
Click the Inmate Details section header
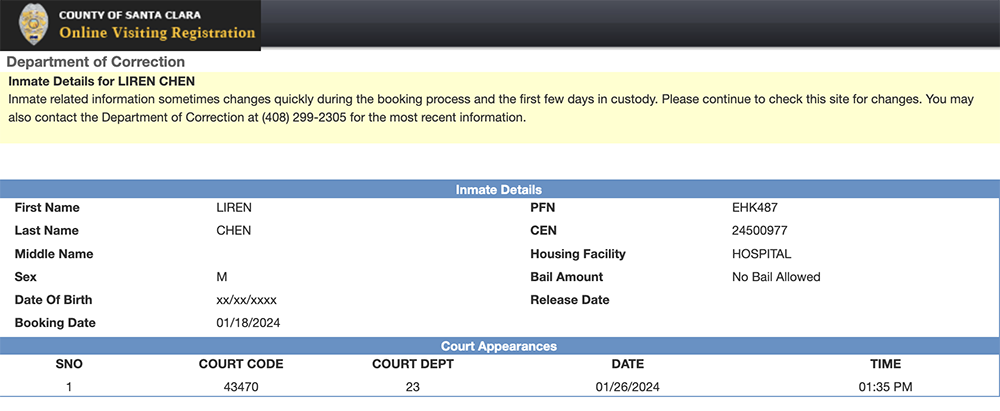click(499, 190)
